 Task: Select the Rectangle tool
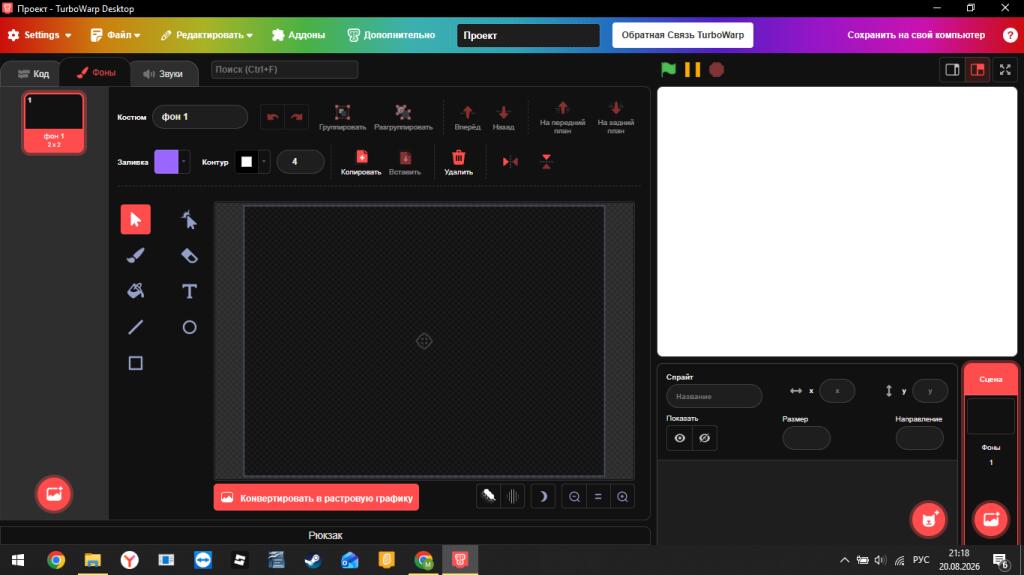(x=135, y=363)
